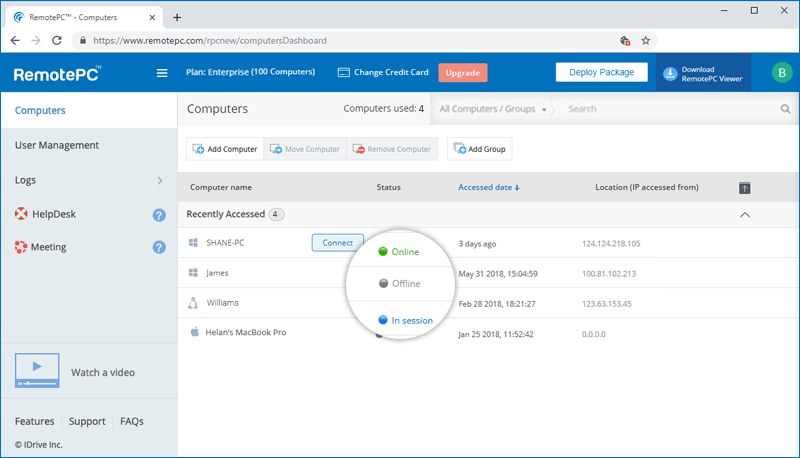Open the Support link
The height and width of the screenshot is (458, 800).
pos(87,421)
